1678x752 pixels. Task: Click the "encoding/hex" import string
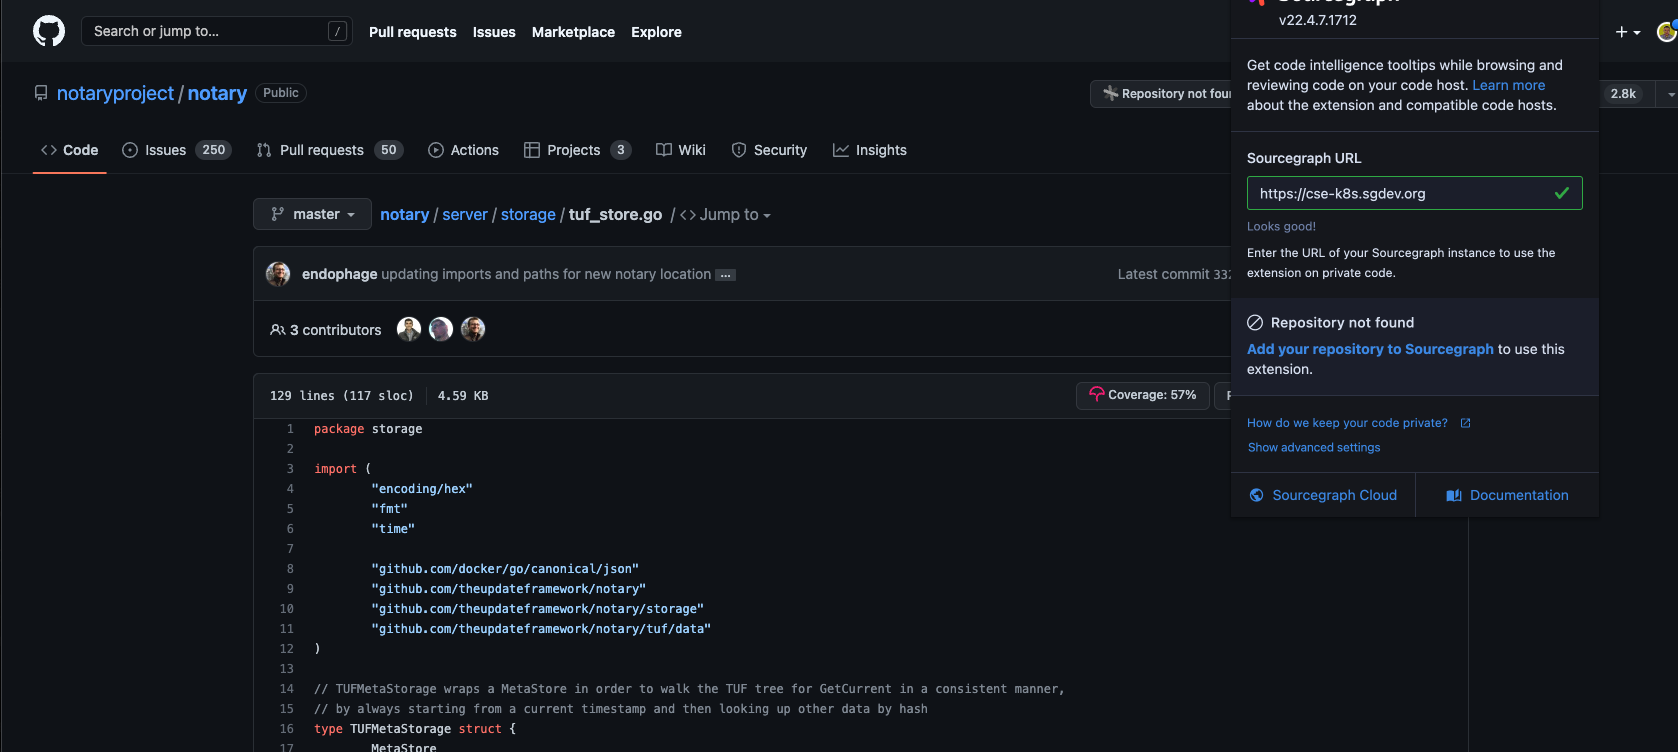pyautogui.click(x=422, y=489)
